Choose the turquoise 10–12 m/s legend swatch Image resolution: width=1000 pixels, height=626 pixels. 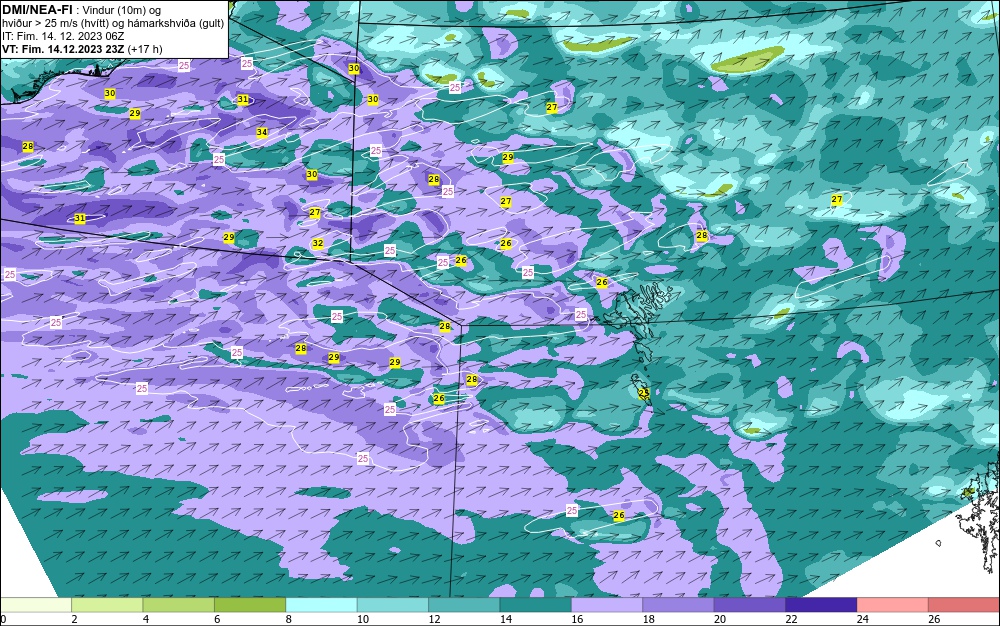point(393,605)
